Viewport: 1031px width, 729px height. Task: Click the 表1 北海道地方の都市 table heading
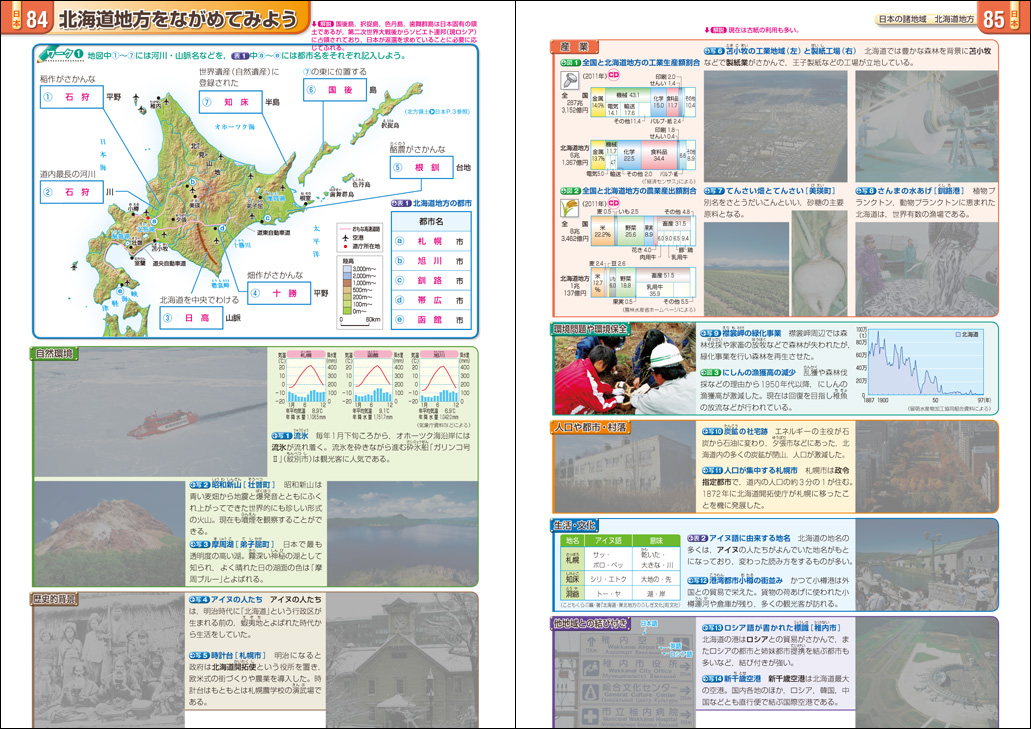(431, 204)
